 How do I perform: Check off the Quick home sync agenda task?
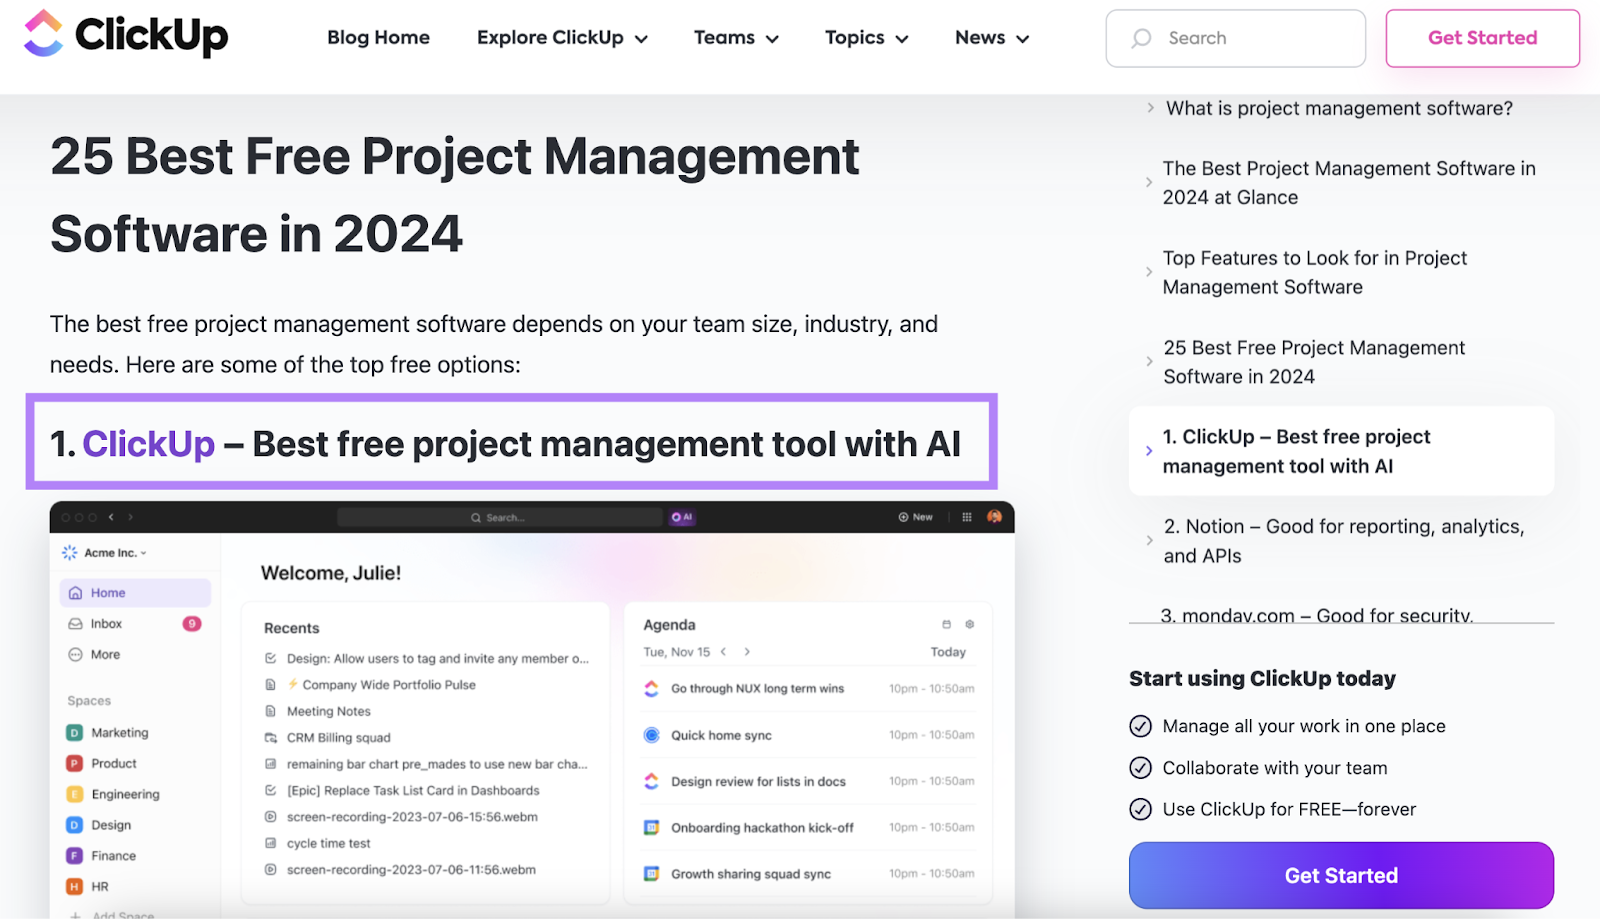651,734
